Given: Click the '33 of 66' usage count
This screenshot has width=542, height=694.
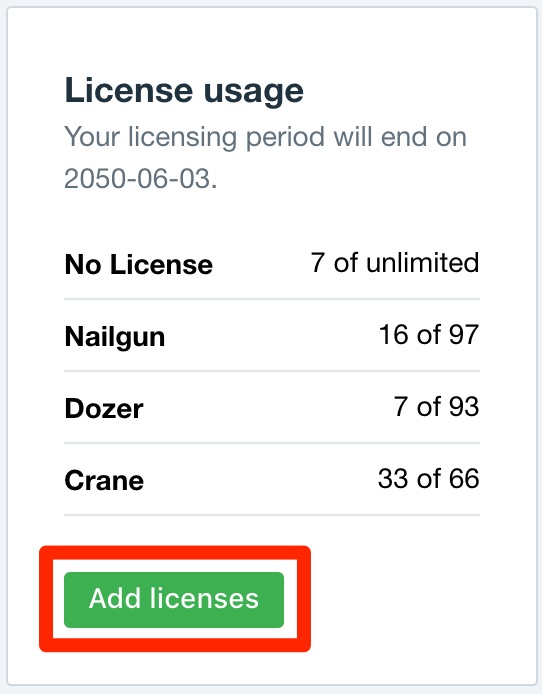Looking at the screenshot, I should (x=428, y=478).
